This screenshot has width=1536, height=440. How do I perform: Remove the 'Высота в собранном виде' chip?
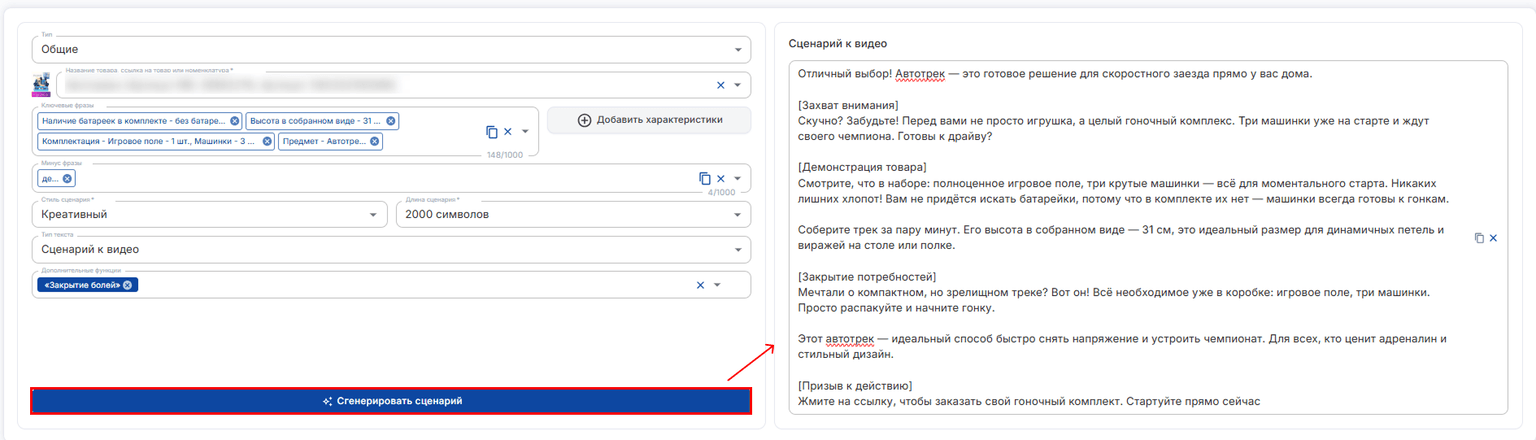(x=391, y=121)
